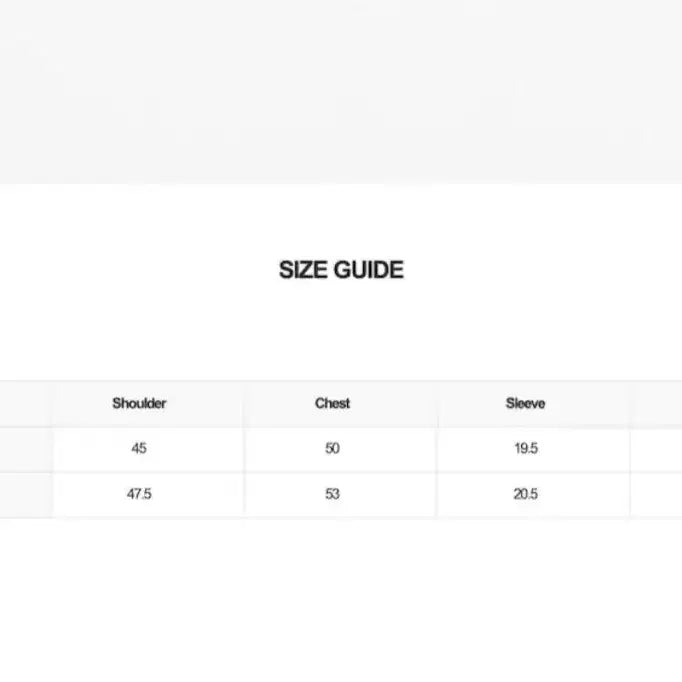
Task: Select the Chest column header
Action: point(332,404)
